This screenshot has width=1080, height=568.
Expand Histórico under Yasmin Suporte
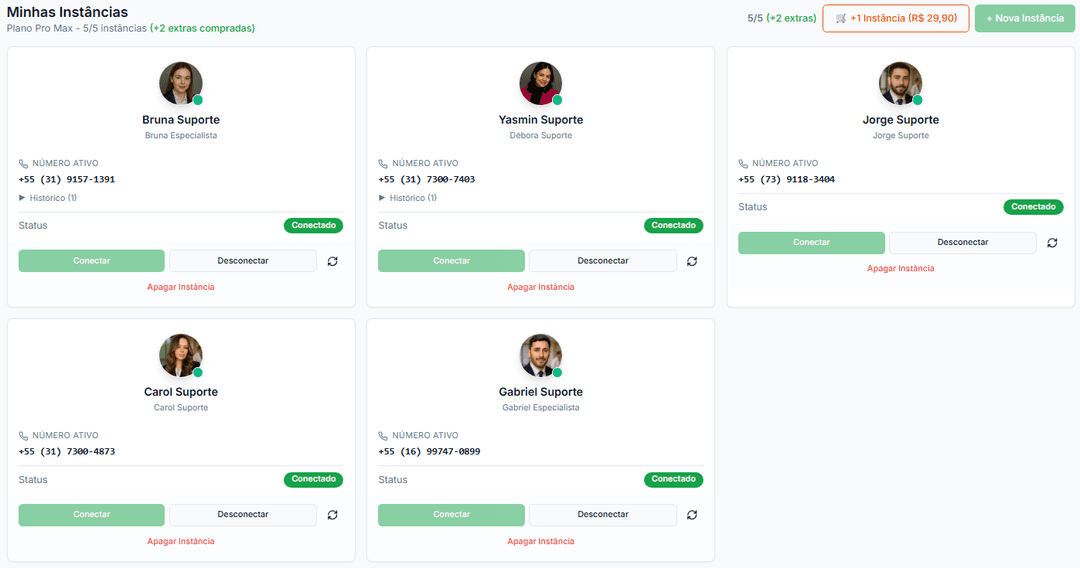(408, 198)
